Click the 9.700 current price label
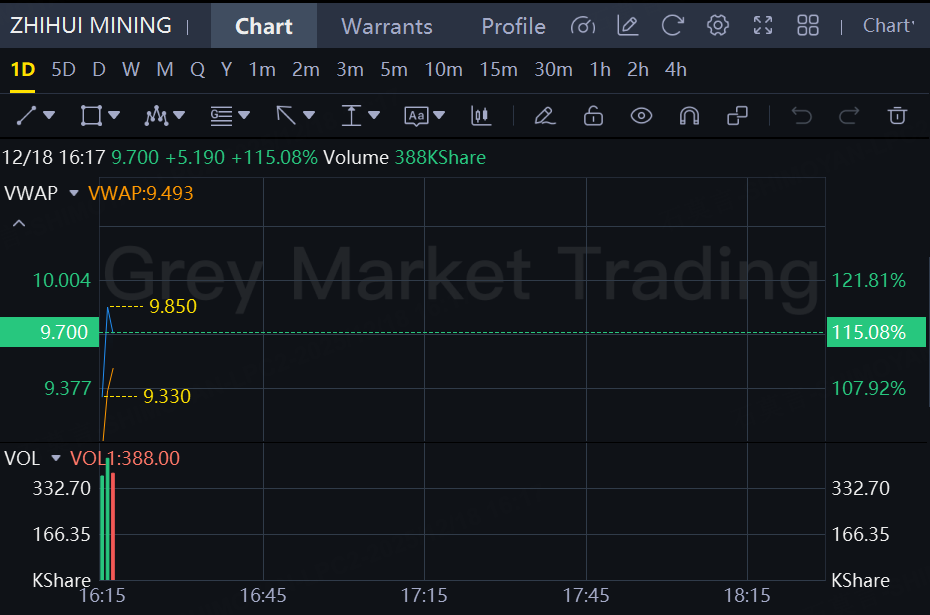 tap(49, 332)
